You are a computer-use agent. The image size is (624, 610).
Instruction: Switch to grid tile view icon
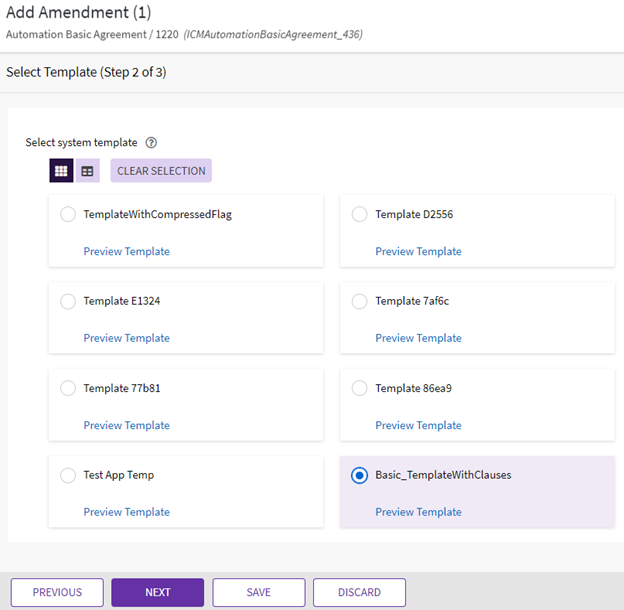coord(61,171)
